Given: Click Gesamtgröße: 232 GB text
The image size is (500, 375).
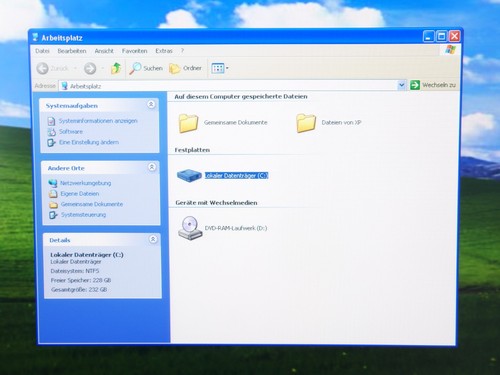Looking at the screenshot, I should tap(79, 289).
